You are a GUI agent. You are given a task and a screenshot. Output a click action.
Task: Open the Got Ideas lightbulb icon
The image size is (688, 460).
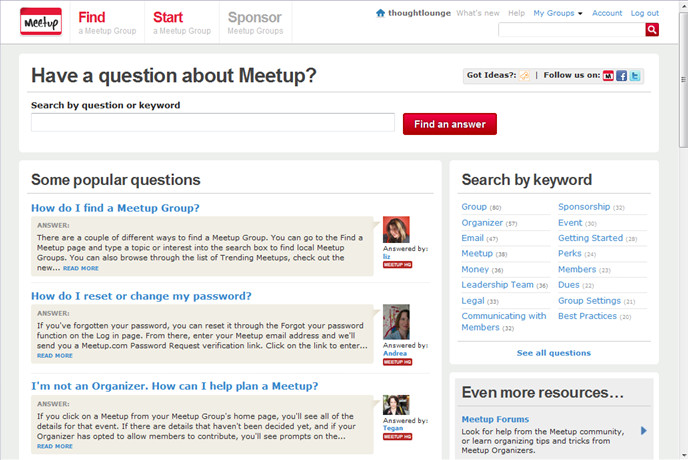[x=525, y=75]
